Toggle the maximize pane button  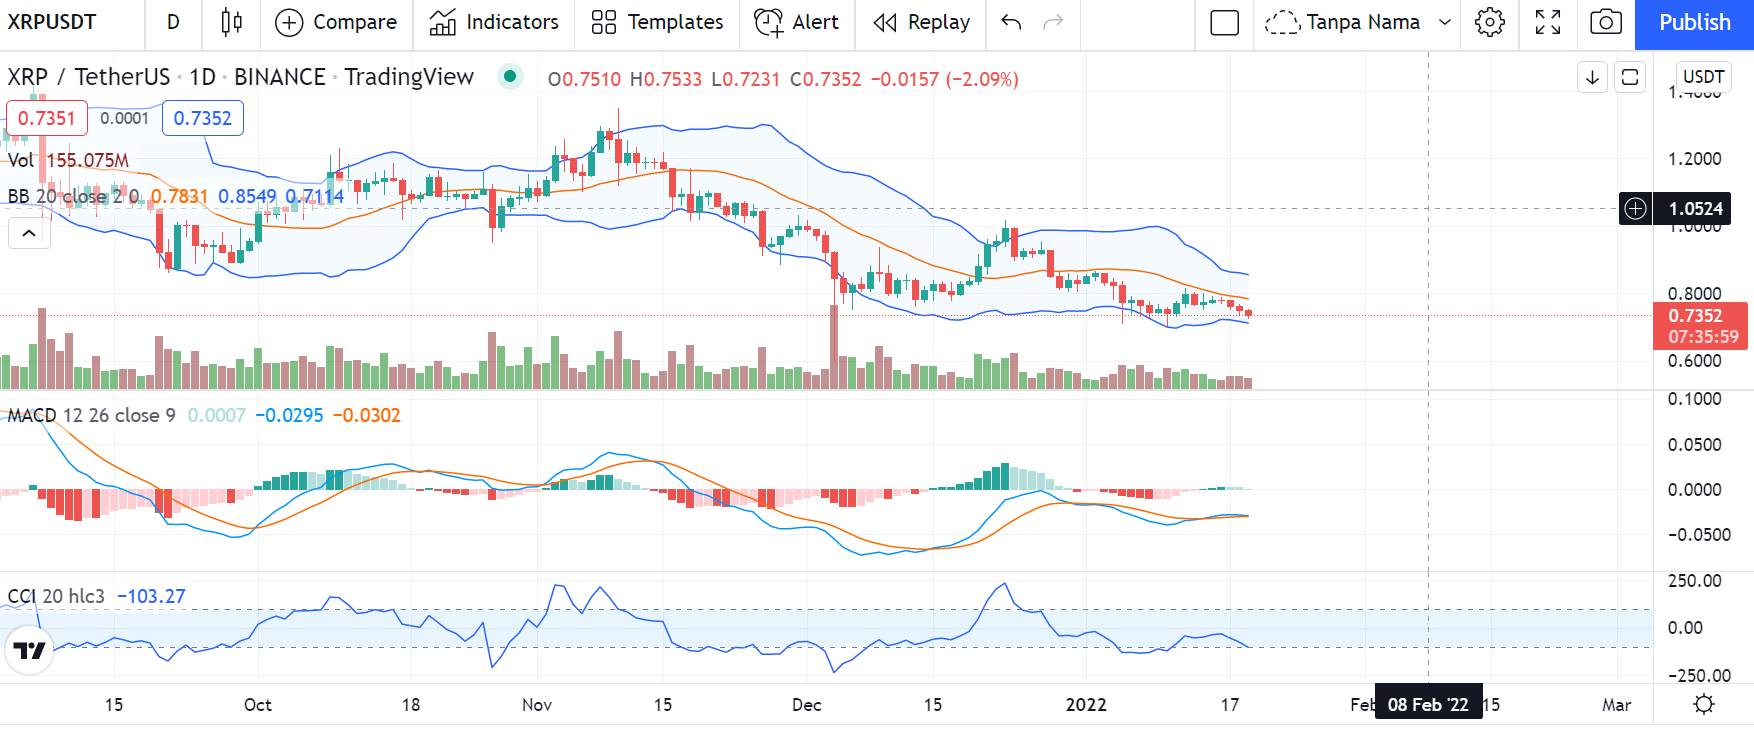[1630, 77]
